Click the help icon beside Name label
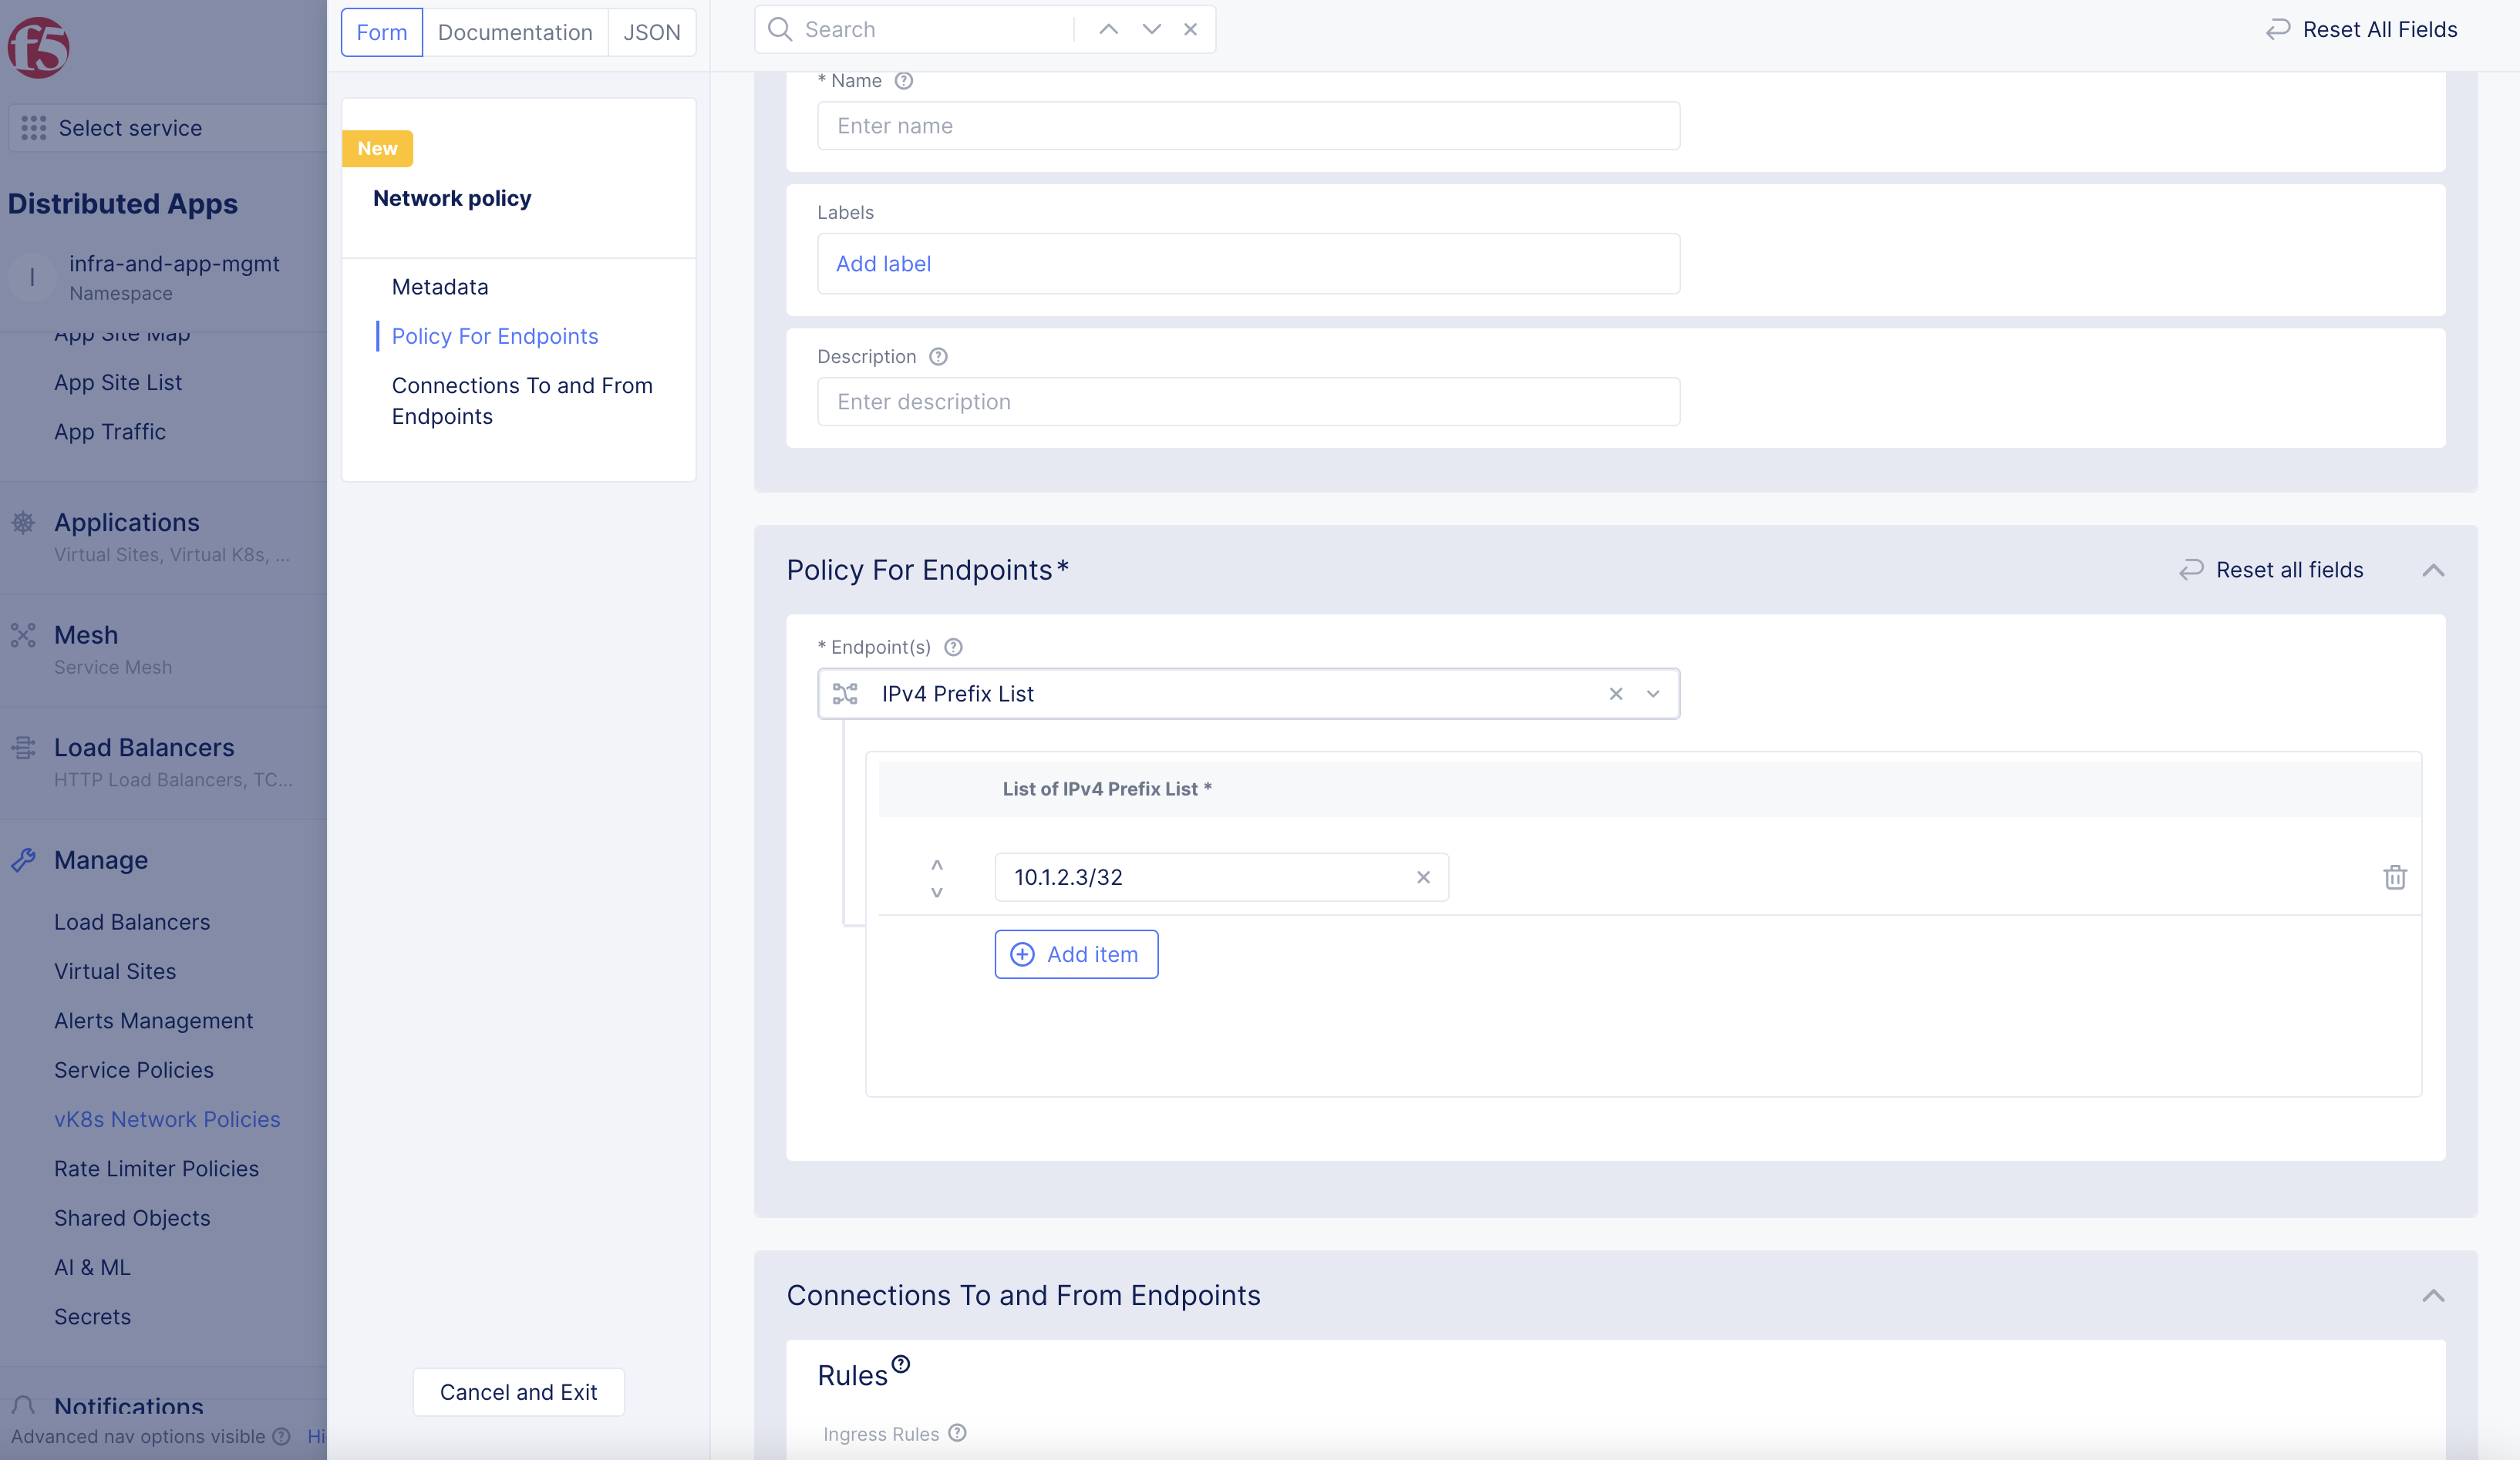Screen dimensions: 2520x1460 pyautogui.click(x=903, y=81)
